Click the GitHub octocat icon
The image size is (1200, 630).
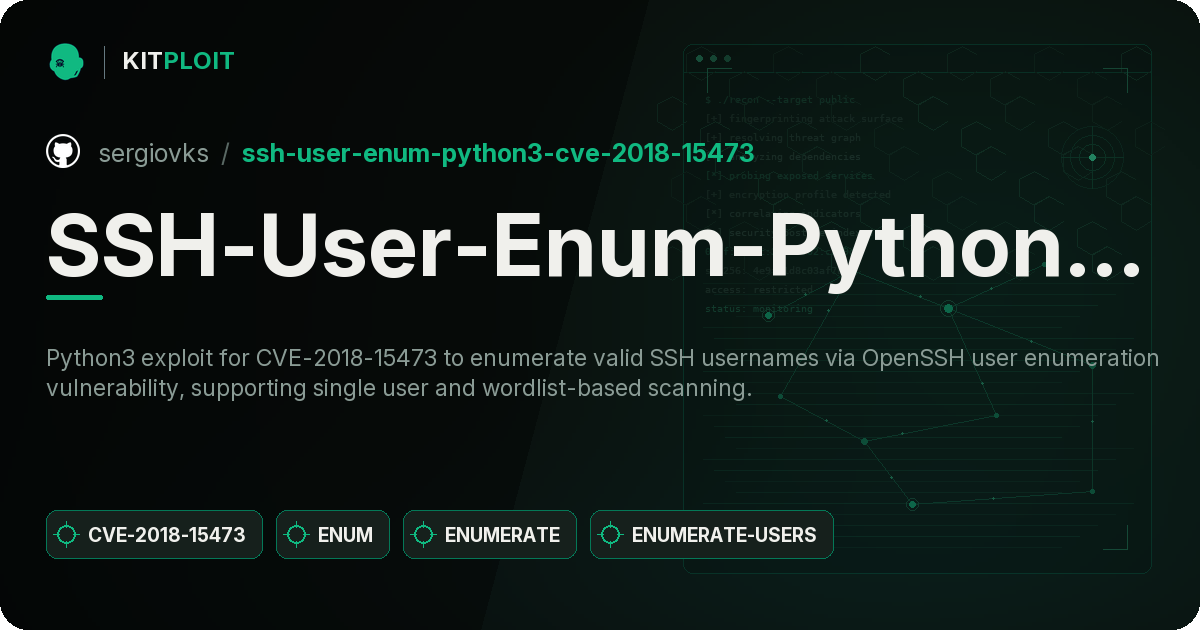point(63,152)
